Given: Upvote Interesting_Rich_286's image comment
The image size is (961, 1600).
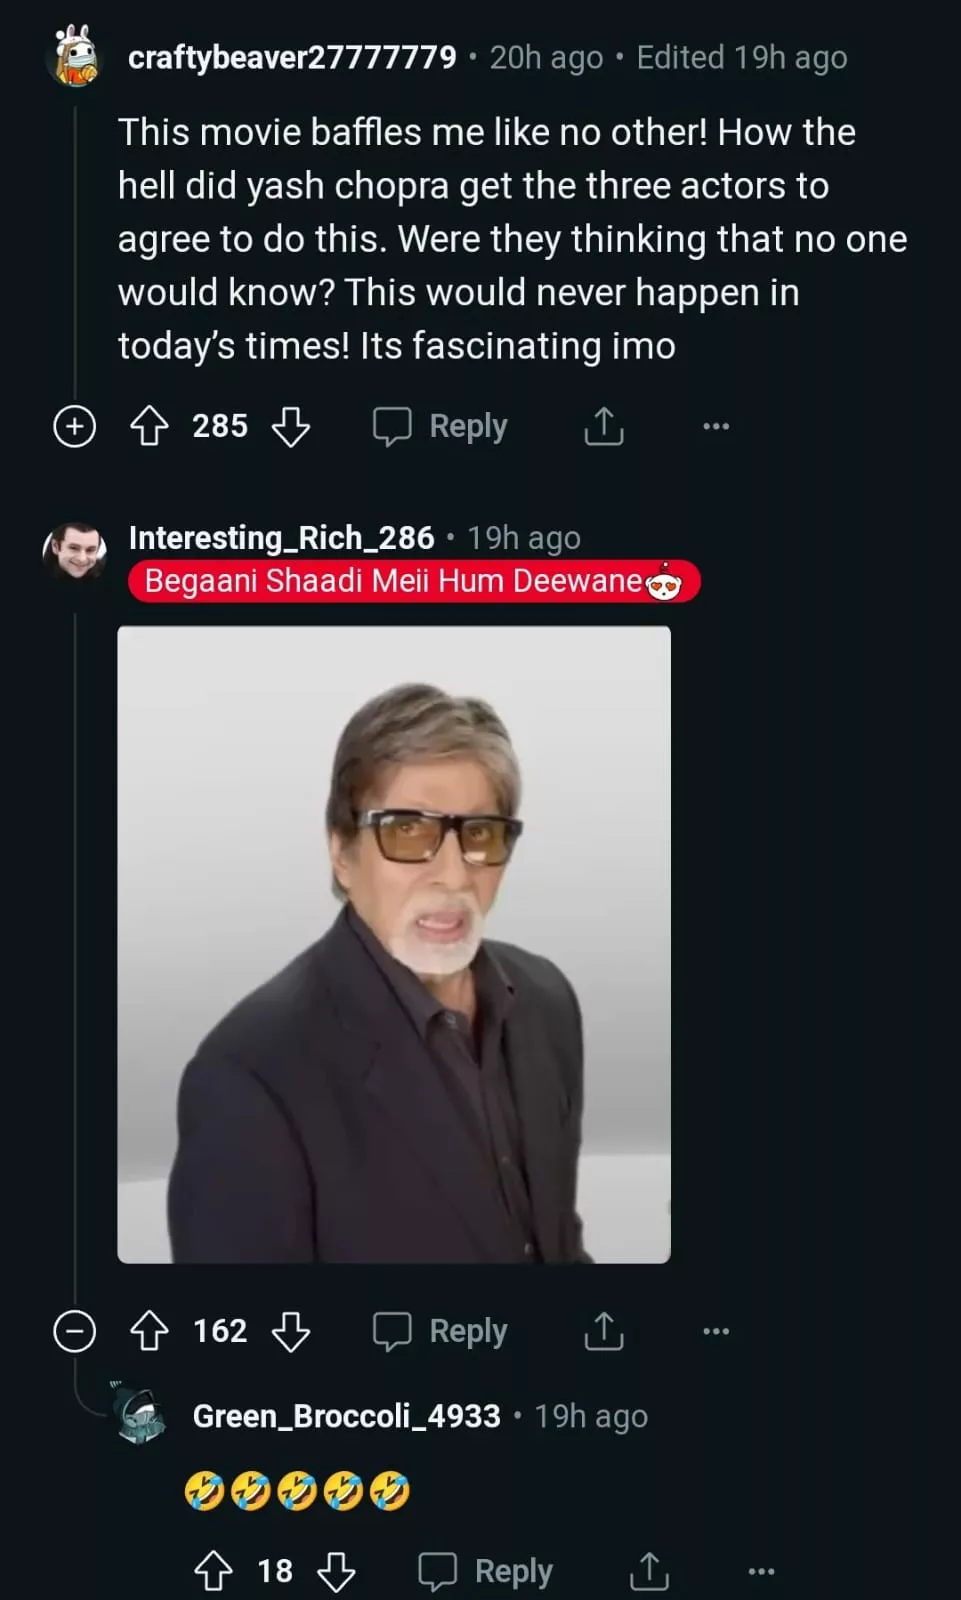Looking at the screenshot, I should coord(150,1331).
